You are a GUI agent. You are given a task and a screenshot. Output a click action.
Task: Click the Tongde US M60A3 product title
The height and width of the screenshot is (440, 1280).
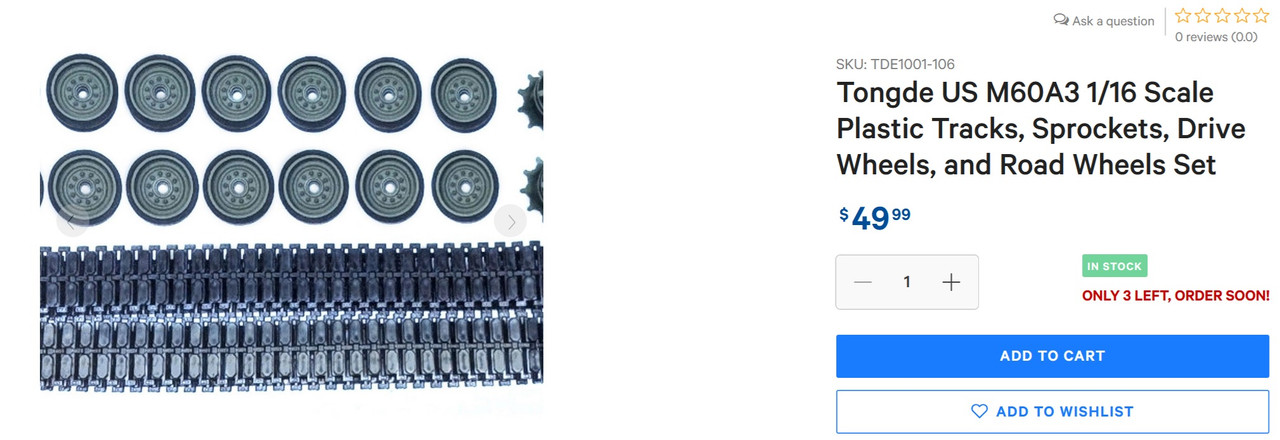1027,128
